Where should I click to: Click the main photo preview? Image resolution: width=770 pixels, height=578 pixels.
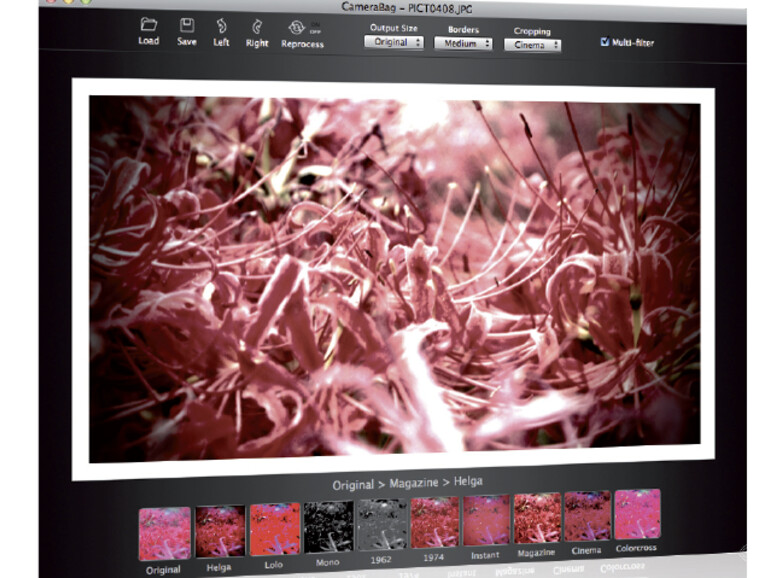click(x=395, y=279)
